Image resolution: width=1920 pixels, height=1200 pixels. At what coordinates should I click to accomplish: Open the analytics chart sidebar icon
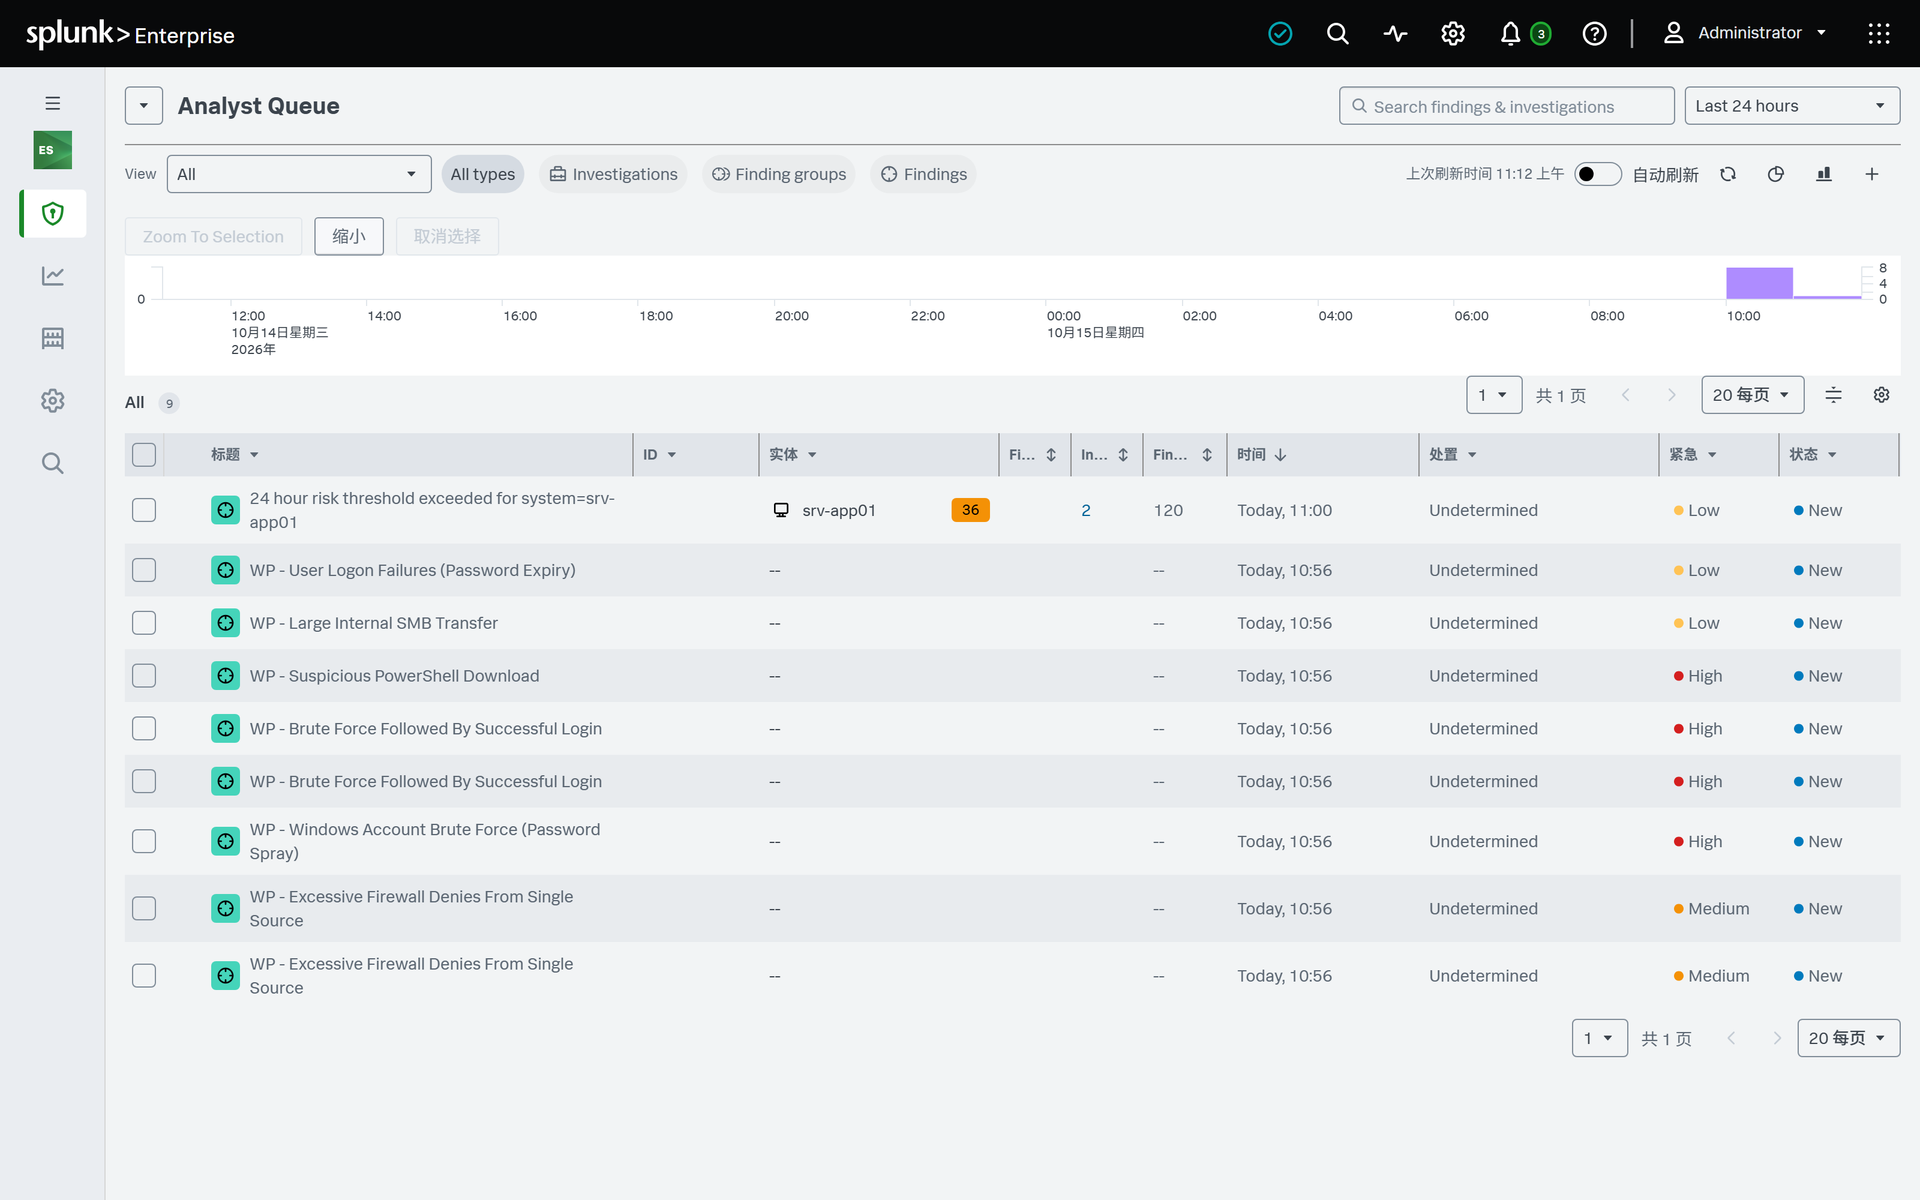[53, 276]
